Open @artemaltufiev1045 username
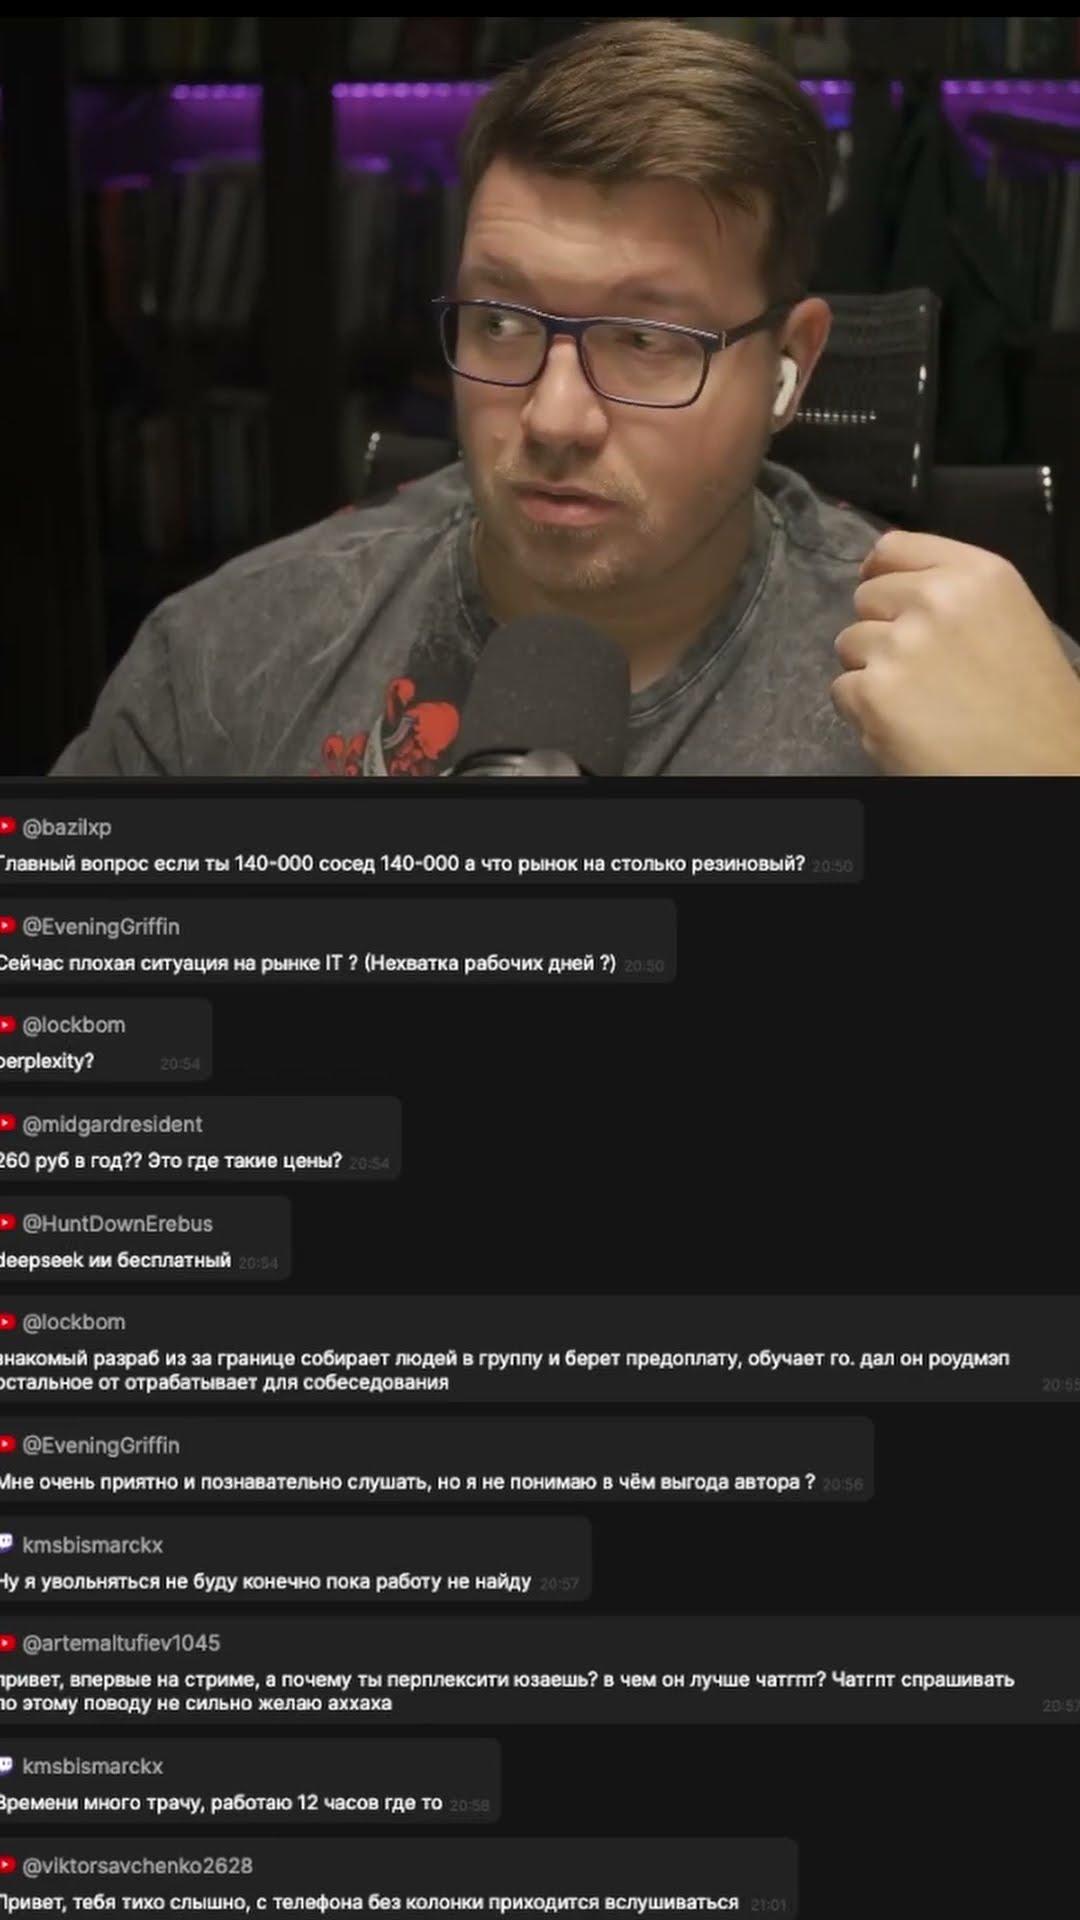Screen dimensions: 1080x1920 [x=121, y=1643]
